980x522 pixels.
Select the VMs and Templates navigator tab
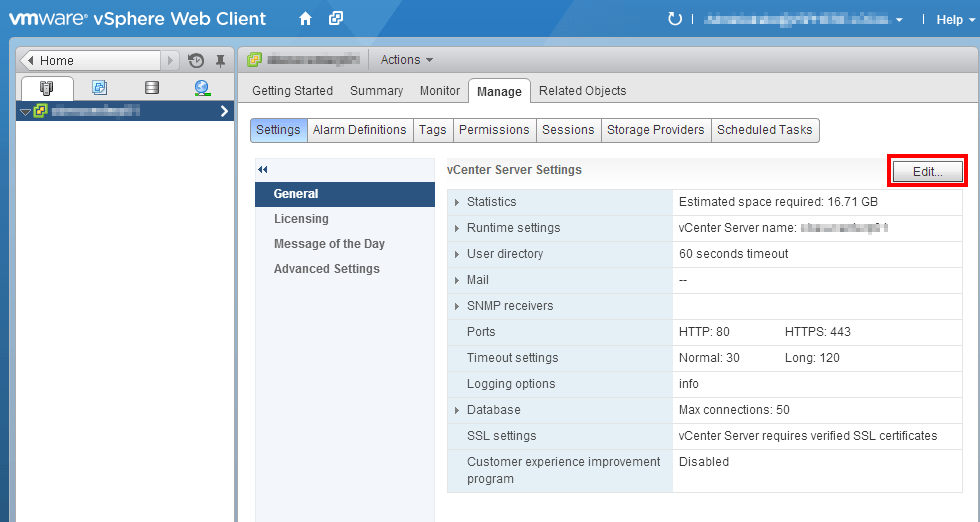point(99,88)
